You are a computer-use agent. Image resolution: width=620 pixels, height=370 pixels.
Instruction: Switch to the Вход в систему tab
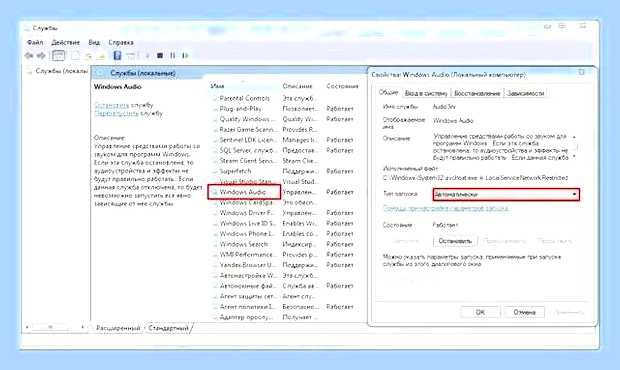click(426, 93)
